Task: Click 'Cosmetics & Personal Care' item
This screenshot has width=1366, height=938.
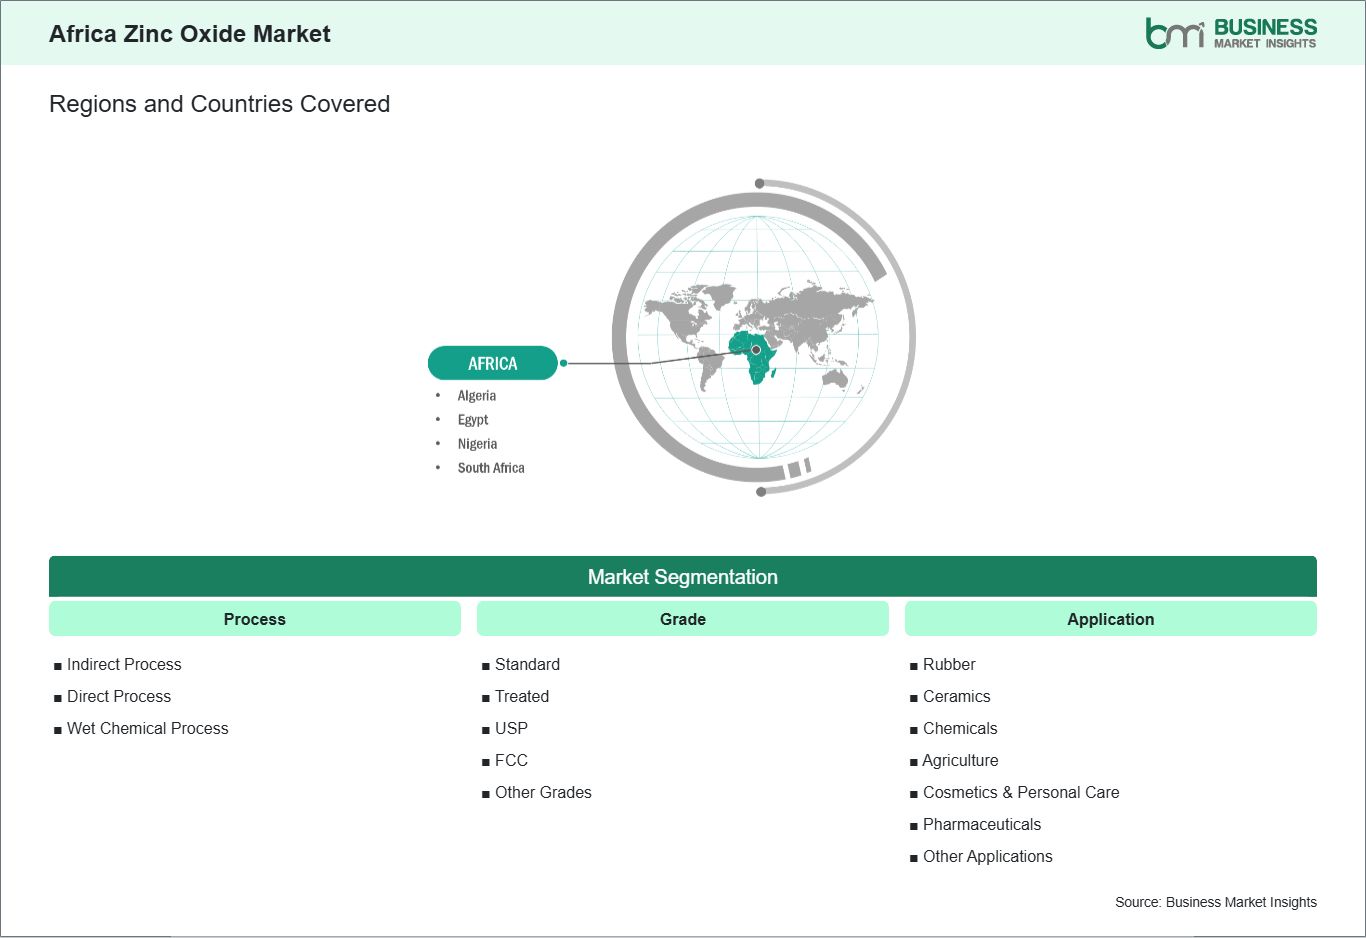Action: (1021, 792)
